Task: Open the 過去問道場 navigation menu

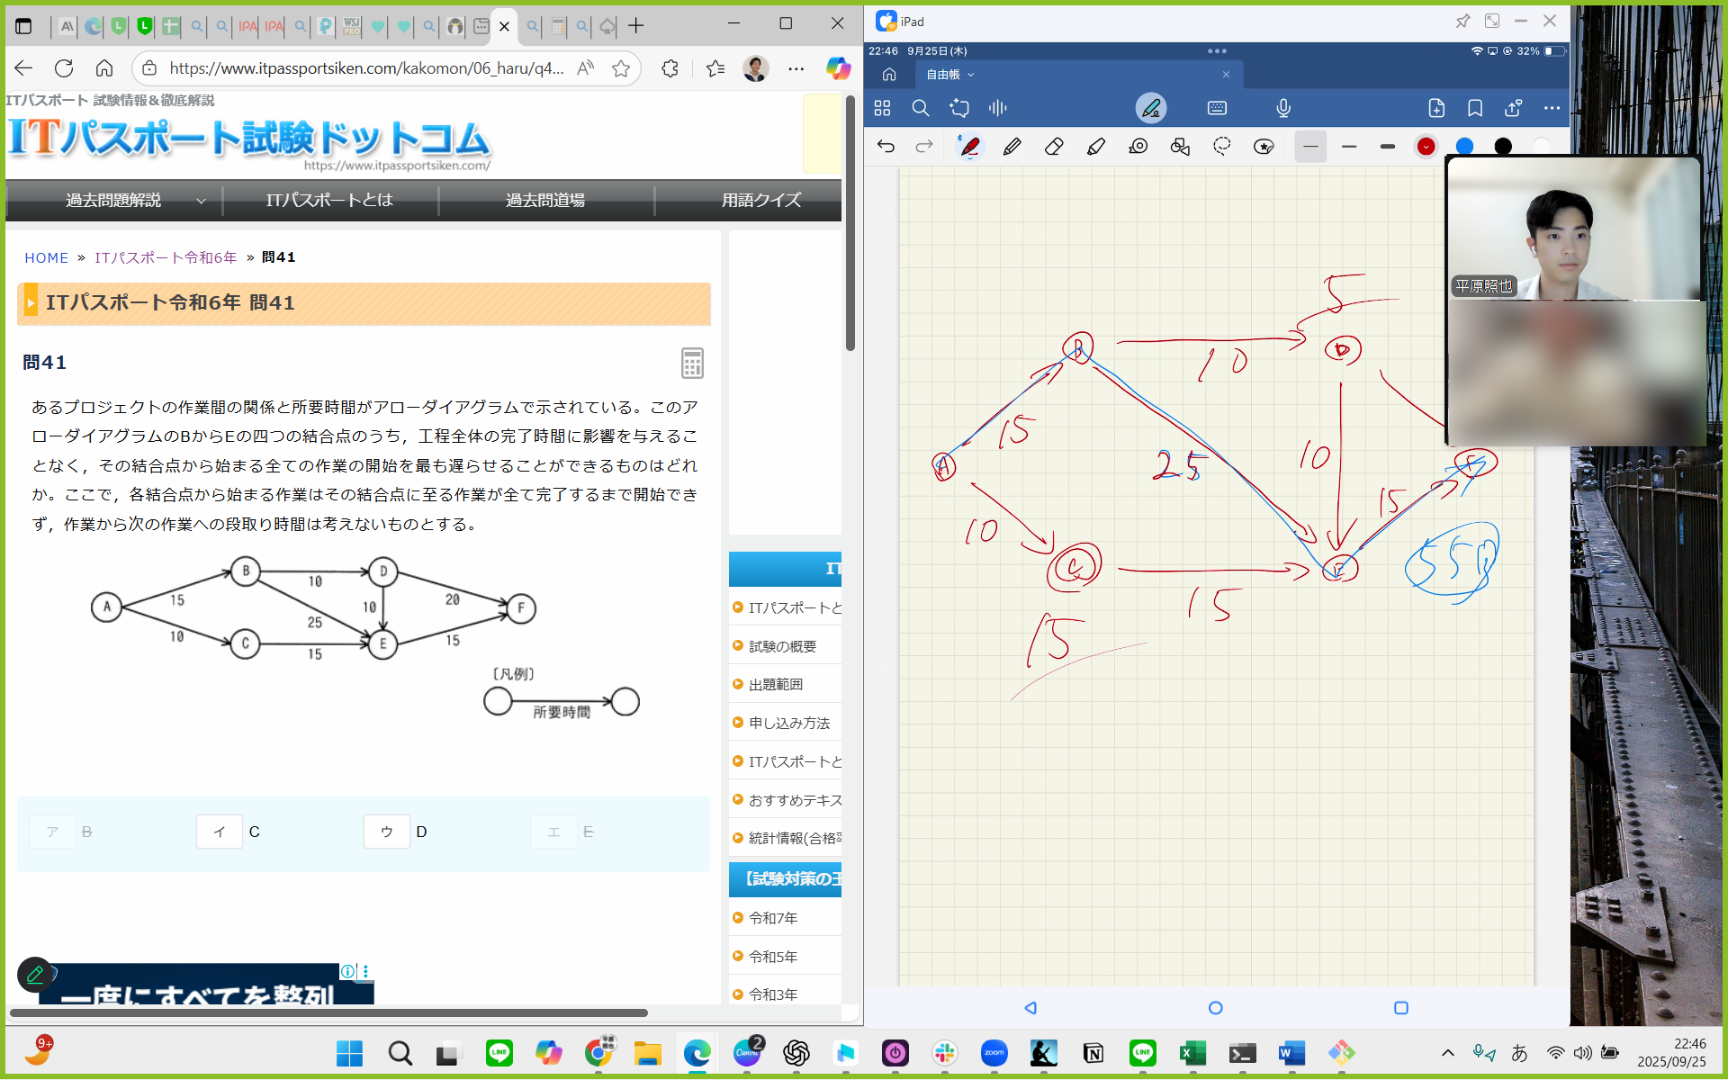Action: tap(545, 201)
